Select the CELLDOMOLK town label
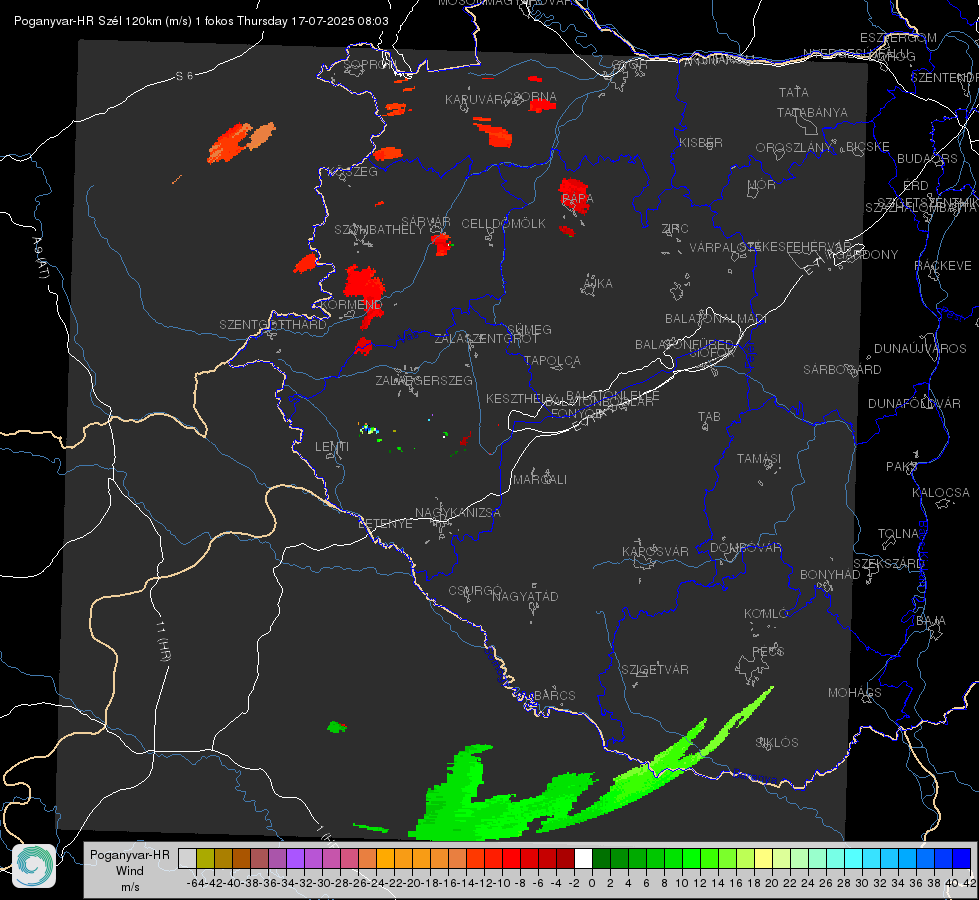Image resolution: width=979 pixels, height=900 pixels. (503, 224)
